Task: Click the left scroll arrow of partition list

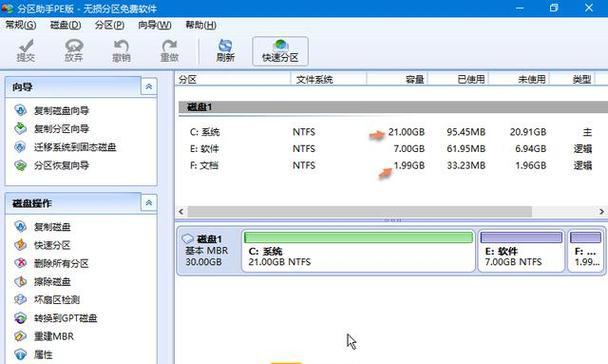Action: 181,212
